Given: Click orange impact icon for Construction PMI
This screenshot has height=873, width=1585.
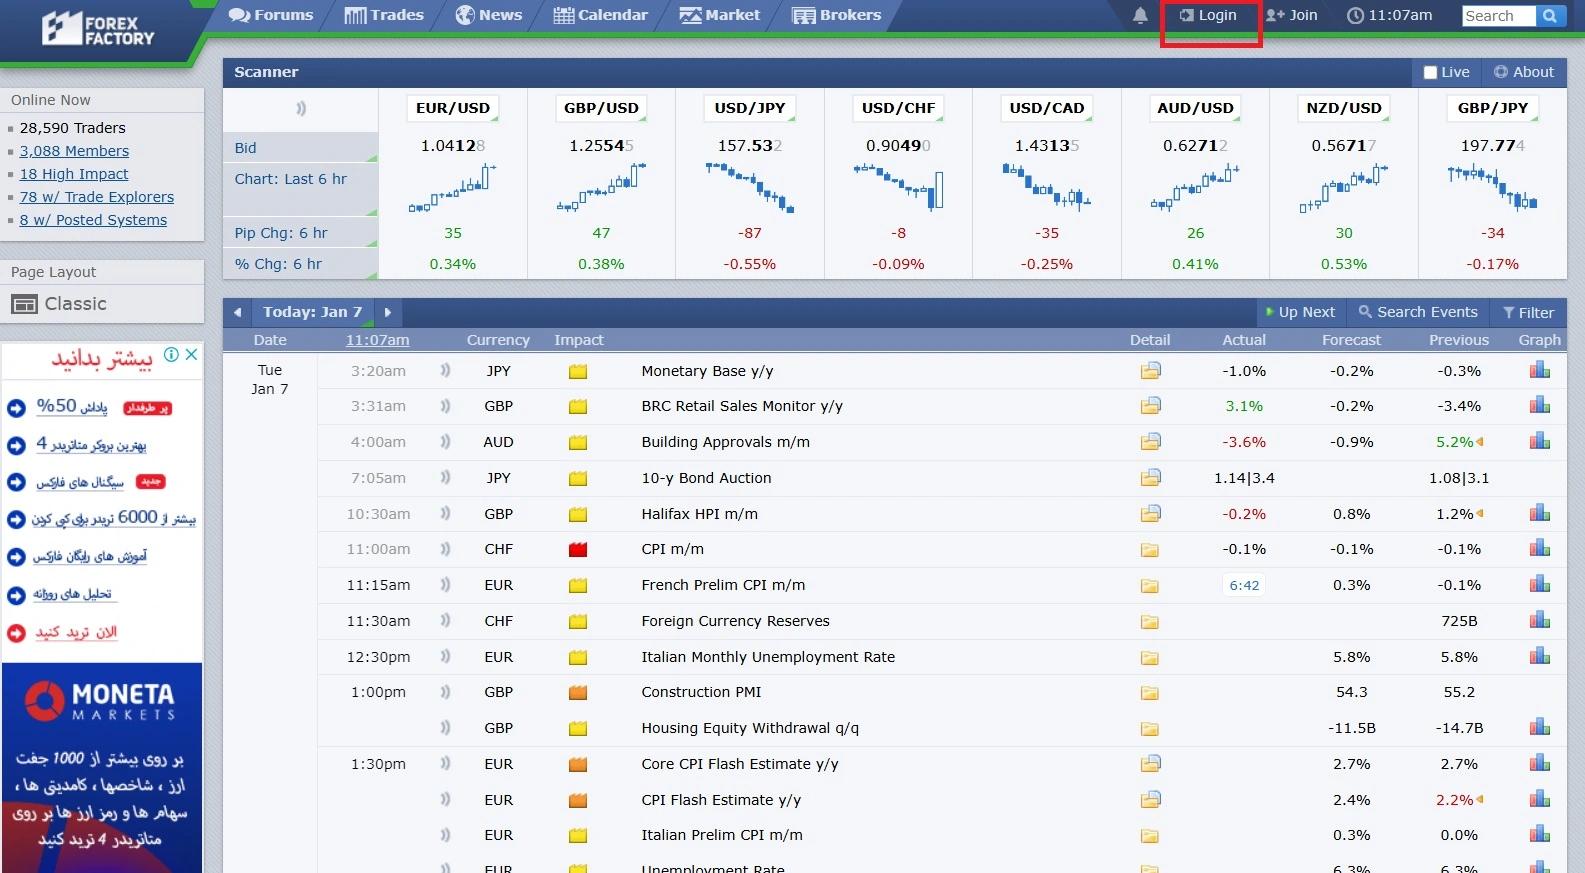Looking at the screenshot, I should (578, 693).
